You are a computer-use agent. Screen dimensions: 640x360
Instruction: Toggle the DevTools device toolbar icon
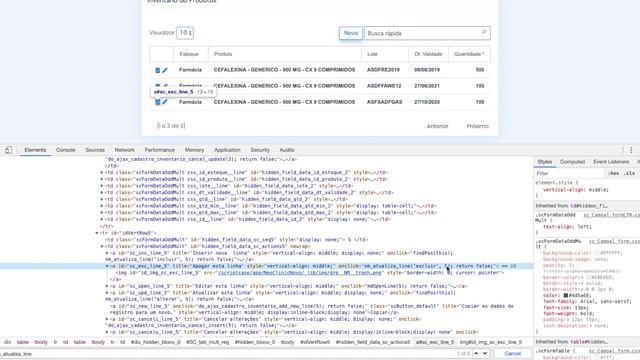click(8, 150)
